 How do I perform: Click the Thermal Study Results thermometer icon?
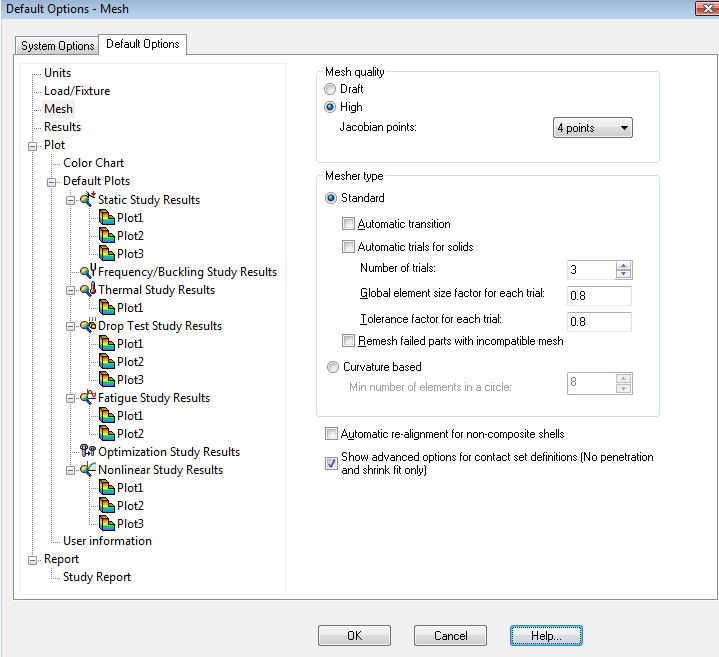point(88,289)
